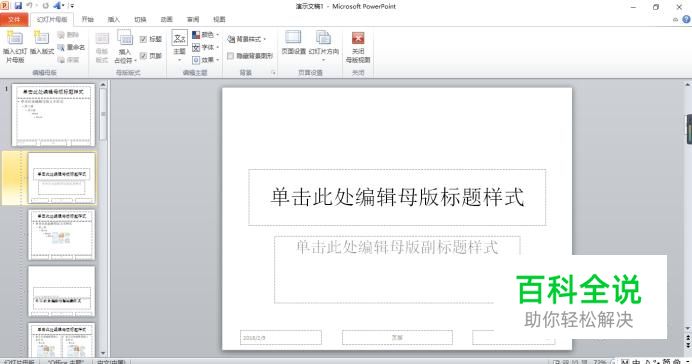
Task: Switch to the Animations (动画) tab
Action: coord(166,19)
